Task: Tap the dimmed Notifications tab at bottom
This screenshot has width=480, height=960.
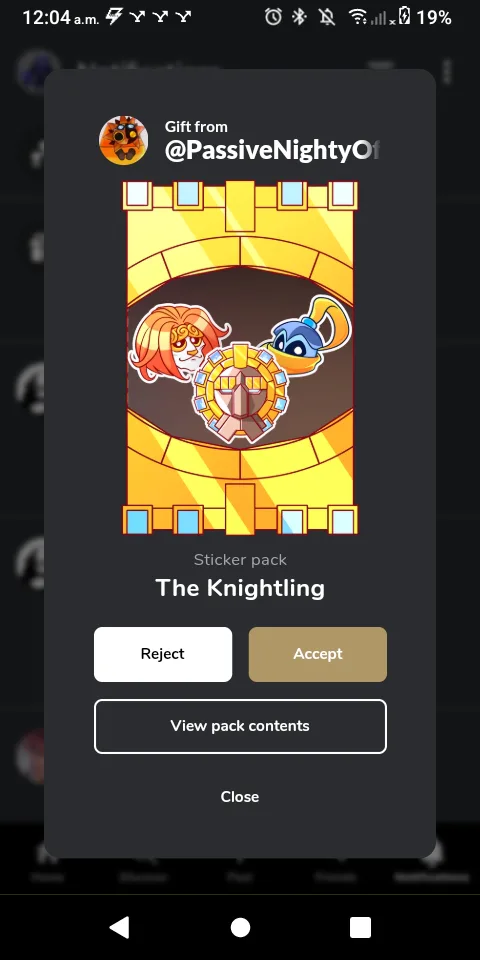Action: (x=432, y=860)
